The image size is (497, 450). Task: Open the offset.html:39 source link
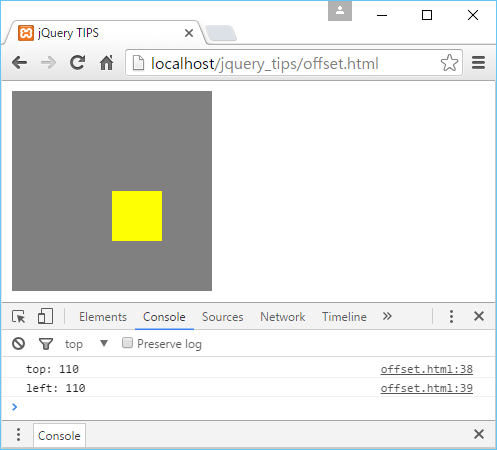point(427,388)
